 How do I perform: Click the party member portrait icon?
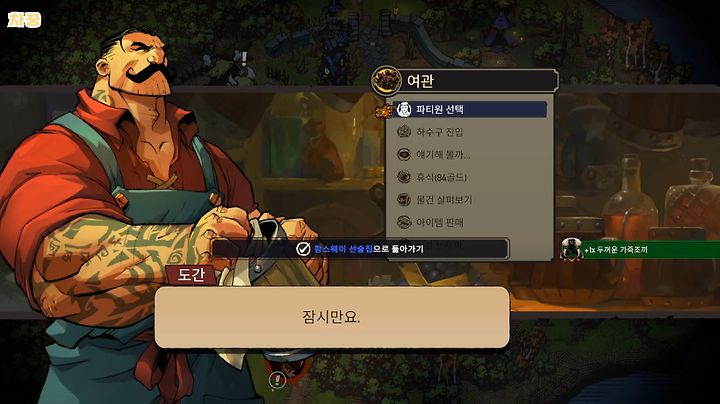(x=404, y=109)
